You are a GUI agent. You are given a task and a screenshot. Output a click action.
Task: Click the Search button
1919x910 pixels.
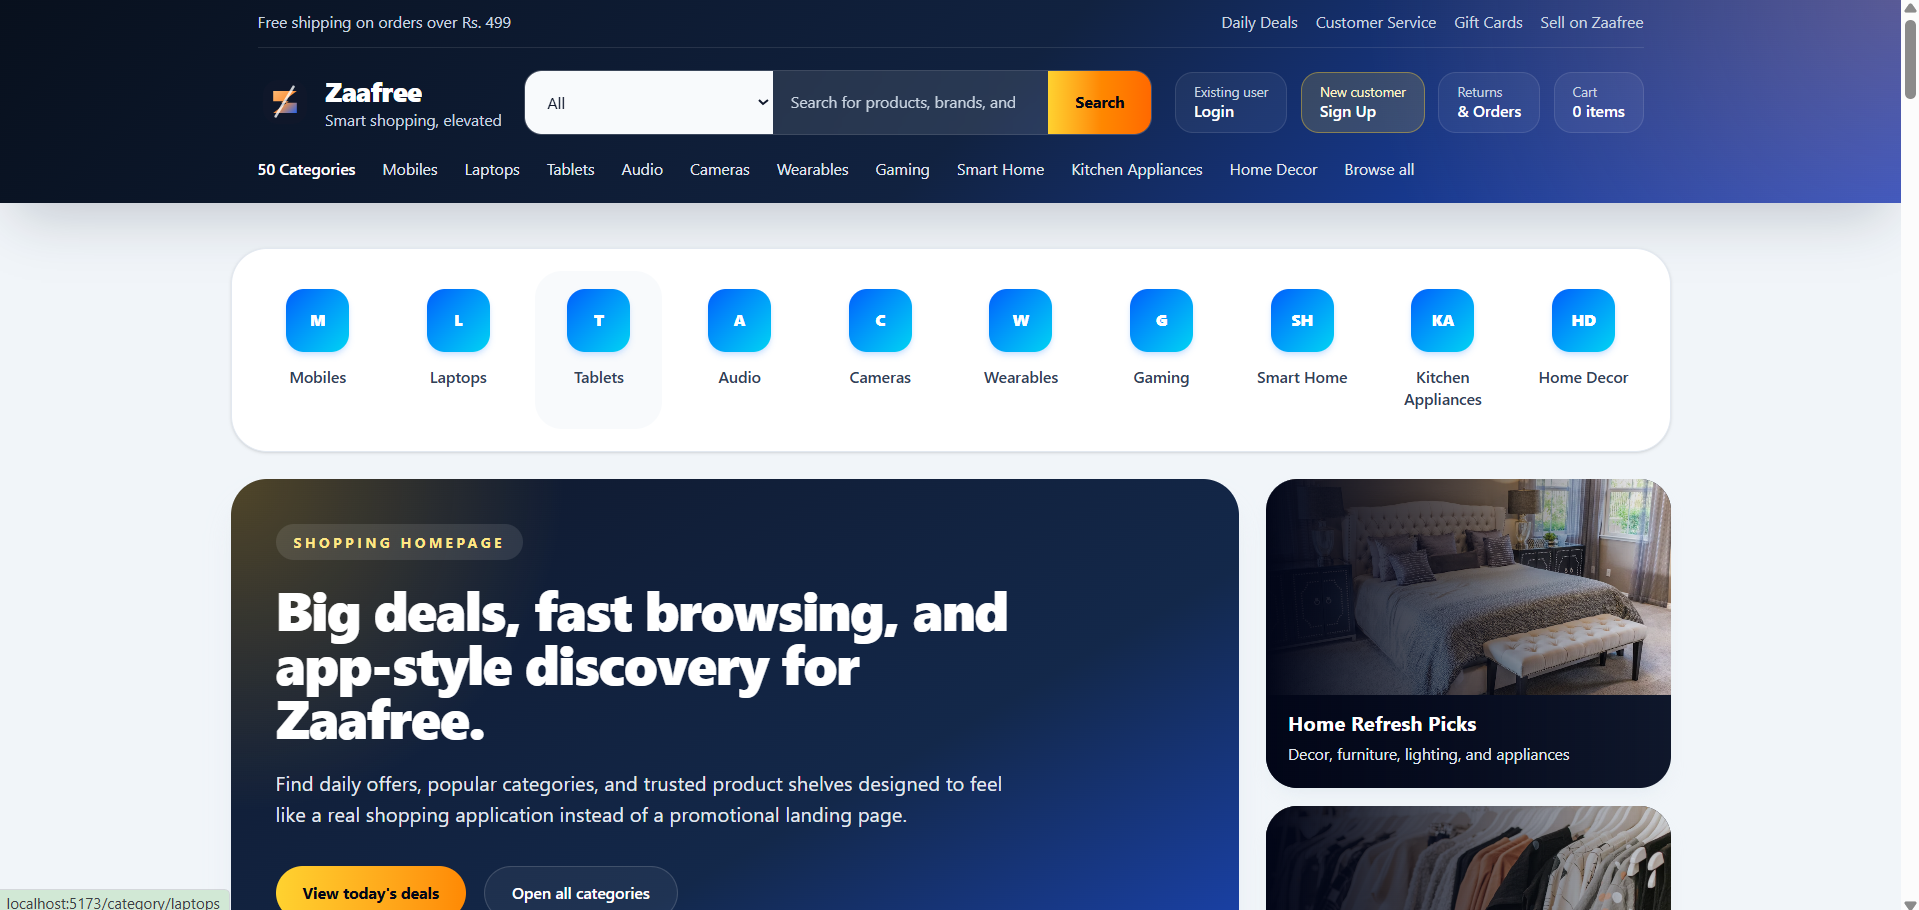pos(1099,102)
